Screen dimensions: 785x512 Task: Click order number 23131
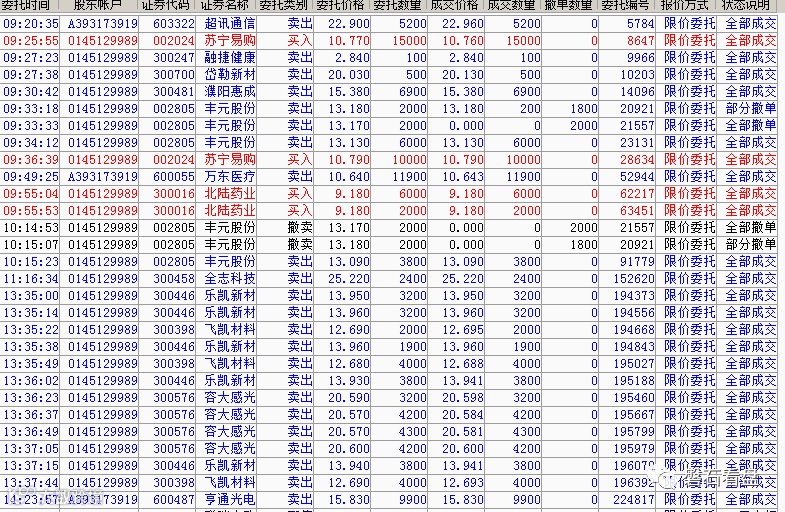coord(637,143)
